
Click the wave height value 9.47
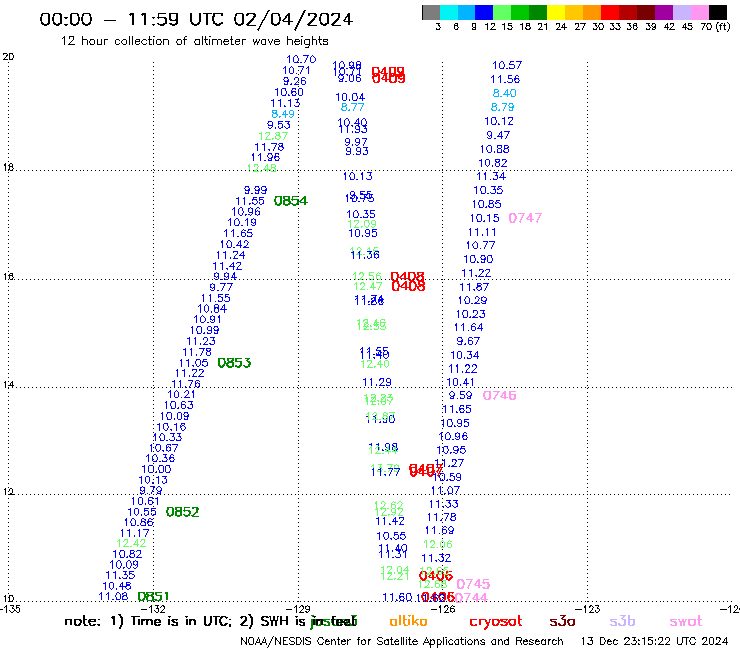click(498, 135)
